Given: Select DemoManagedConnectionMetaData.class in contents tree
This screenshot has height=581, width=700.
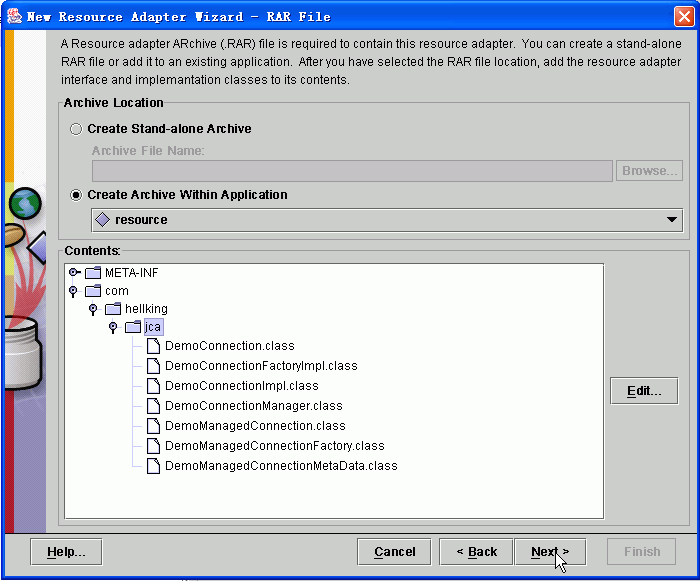Looking at the screenshot, I should pos(281,466).
